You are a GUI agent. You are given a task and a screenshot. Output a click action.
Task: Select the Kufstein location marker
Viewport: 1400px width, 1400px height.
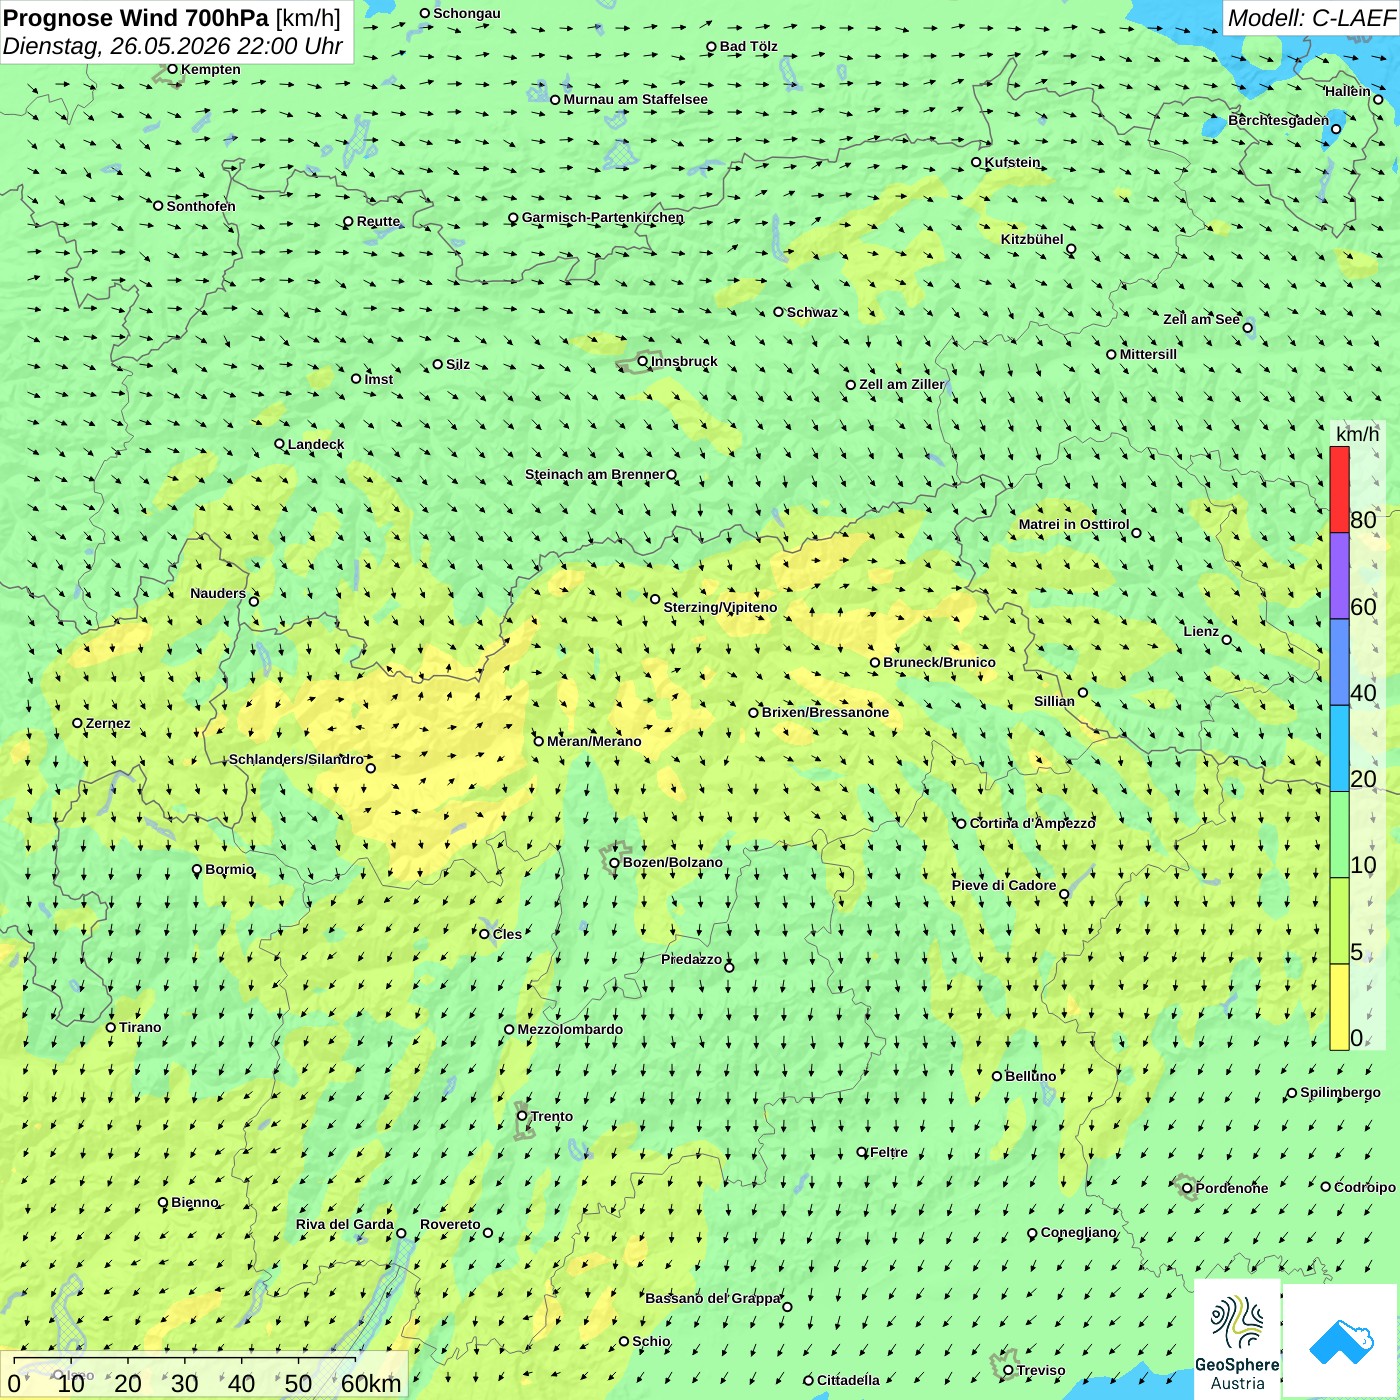(977, 162)
